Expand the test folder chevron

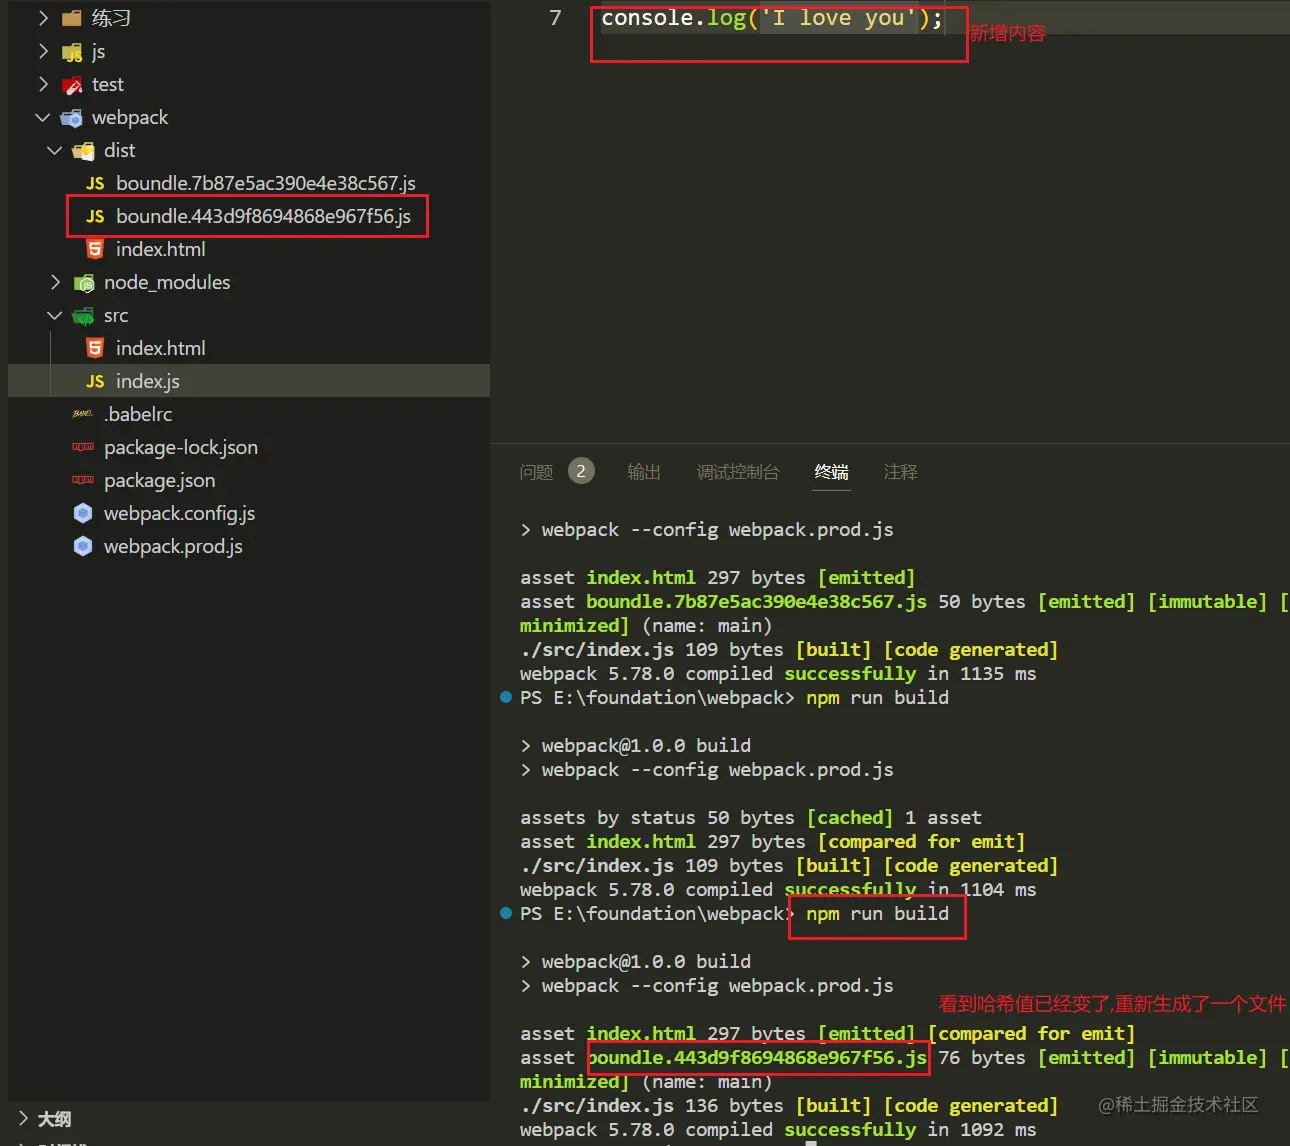click(x=43, y=84)
